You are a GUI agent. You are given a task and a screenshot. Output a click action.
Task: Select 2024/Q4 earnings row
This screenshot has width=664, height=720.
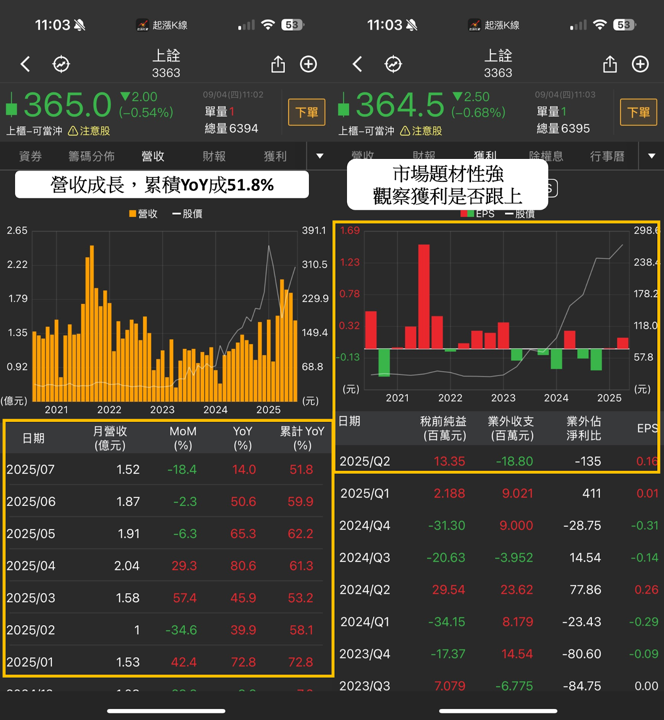(x=499, y=525)
